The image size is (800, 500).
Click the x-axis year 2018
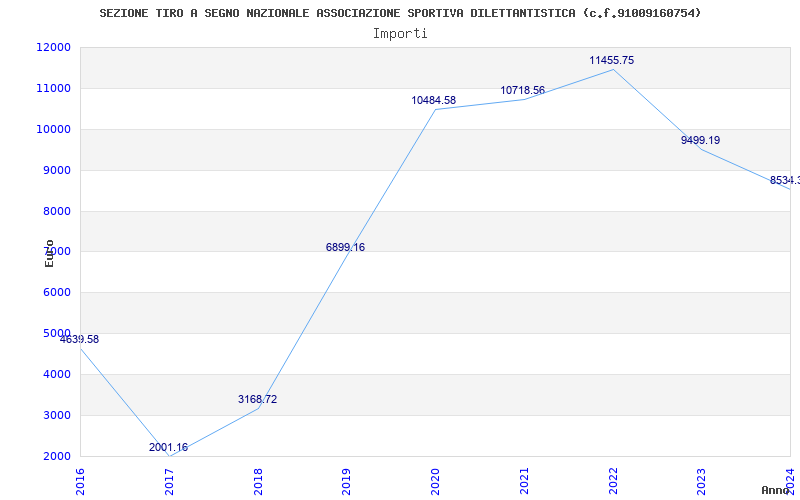pos(258,481)
